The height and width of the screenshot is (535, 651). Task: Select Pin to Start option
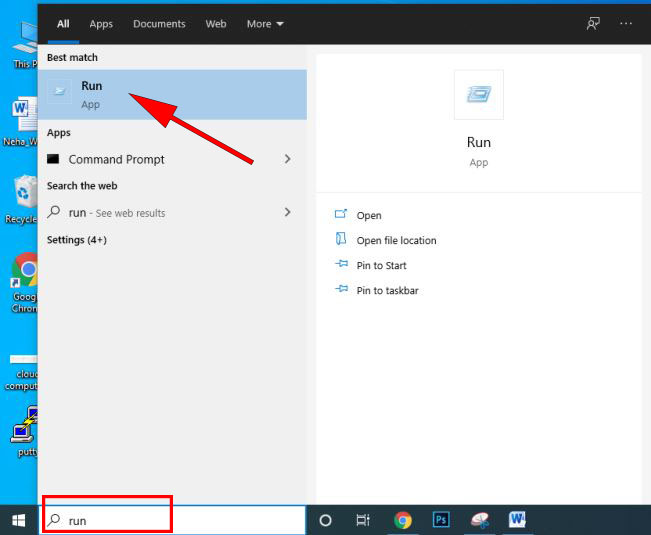[381, 265]
